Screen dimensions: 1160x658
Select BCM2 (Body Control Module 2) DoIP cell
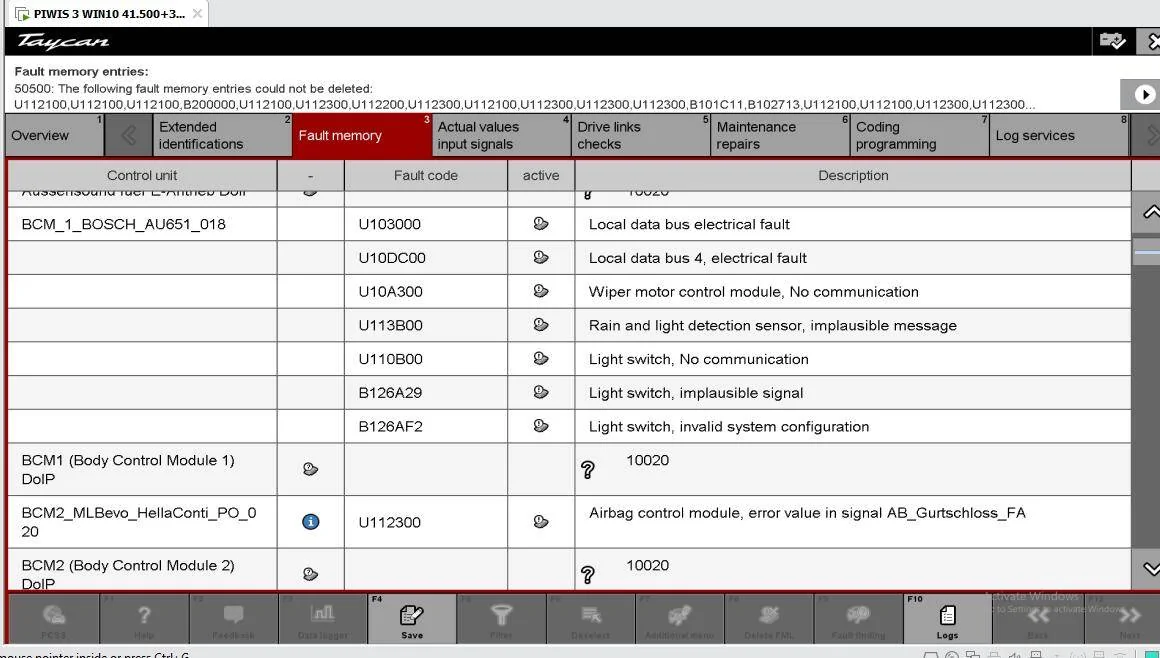[x=142, y=570]
